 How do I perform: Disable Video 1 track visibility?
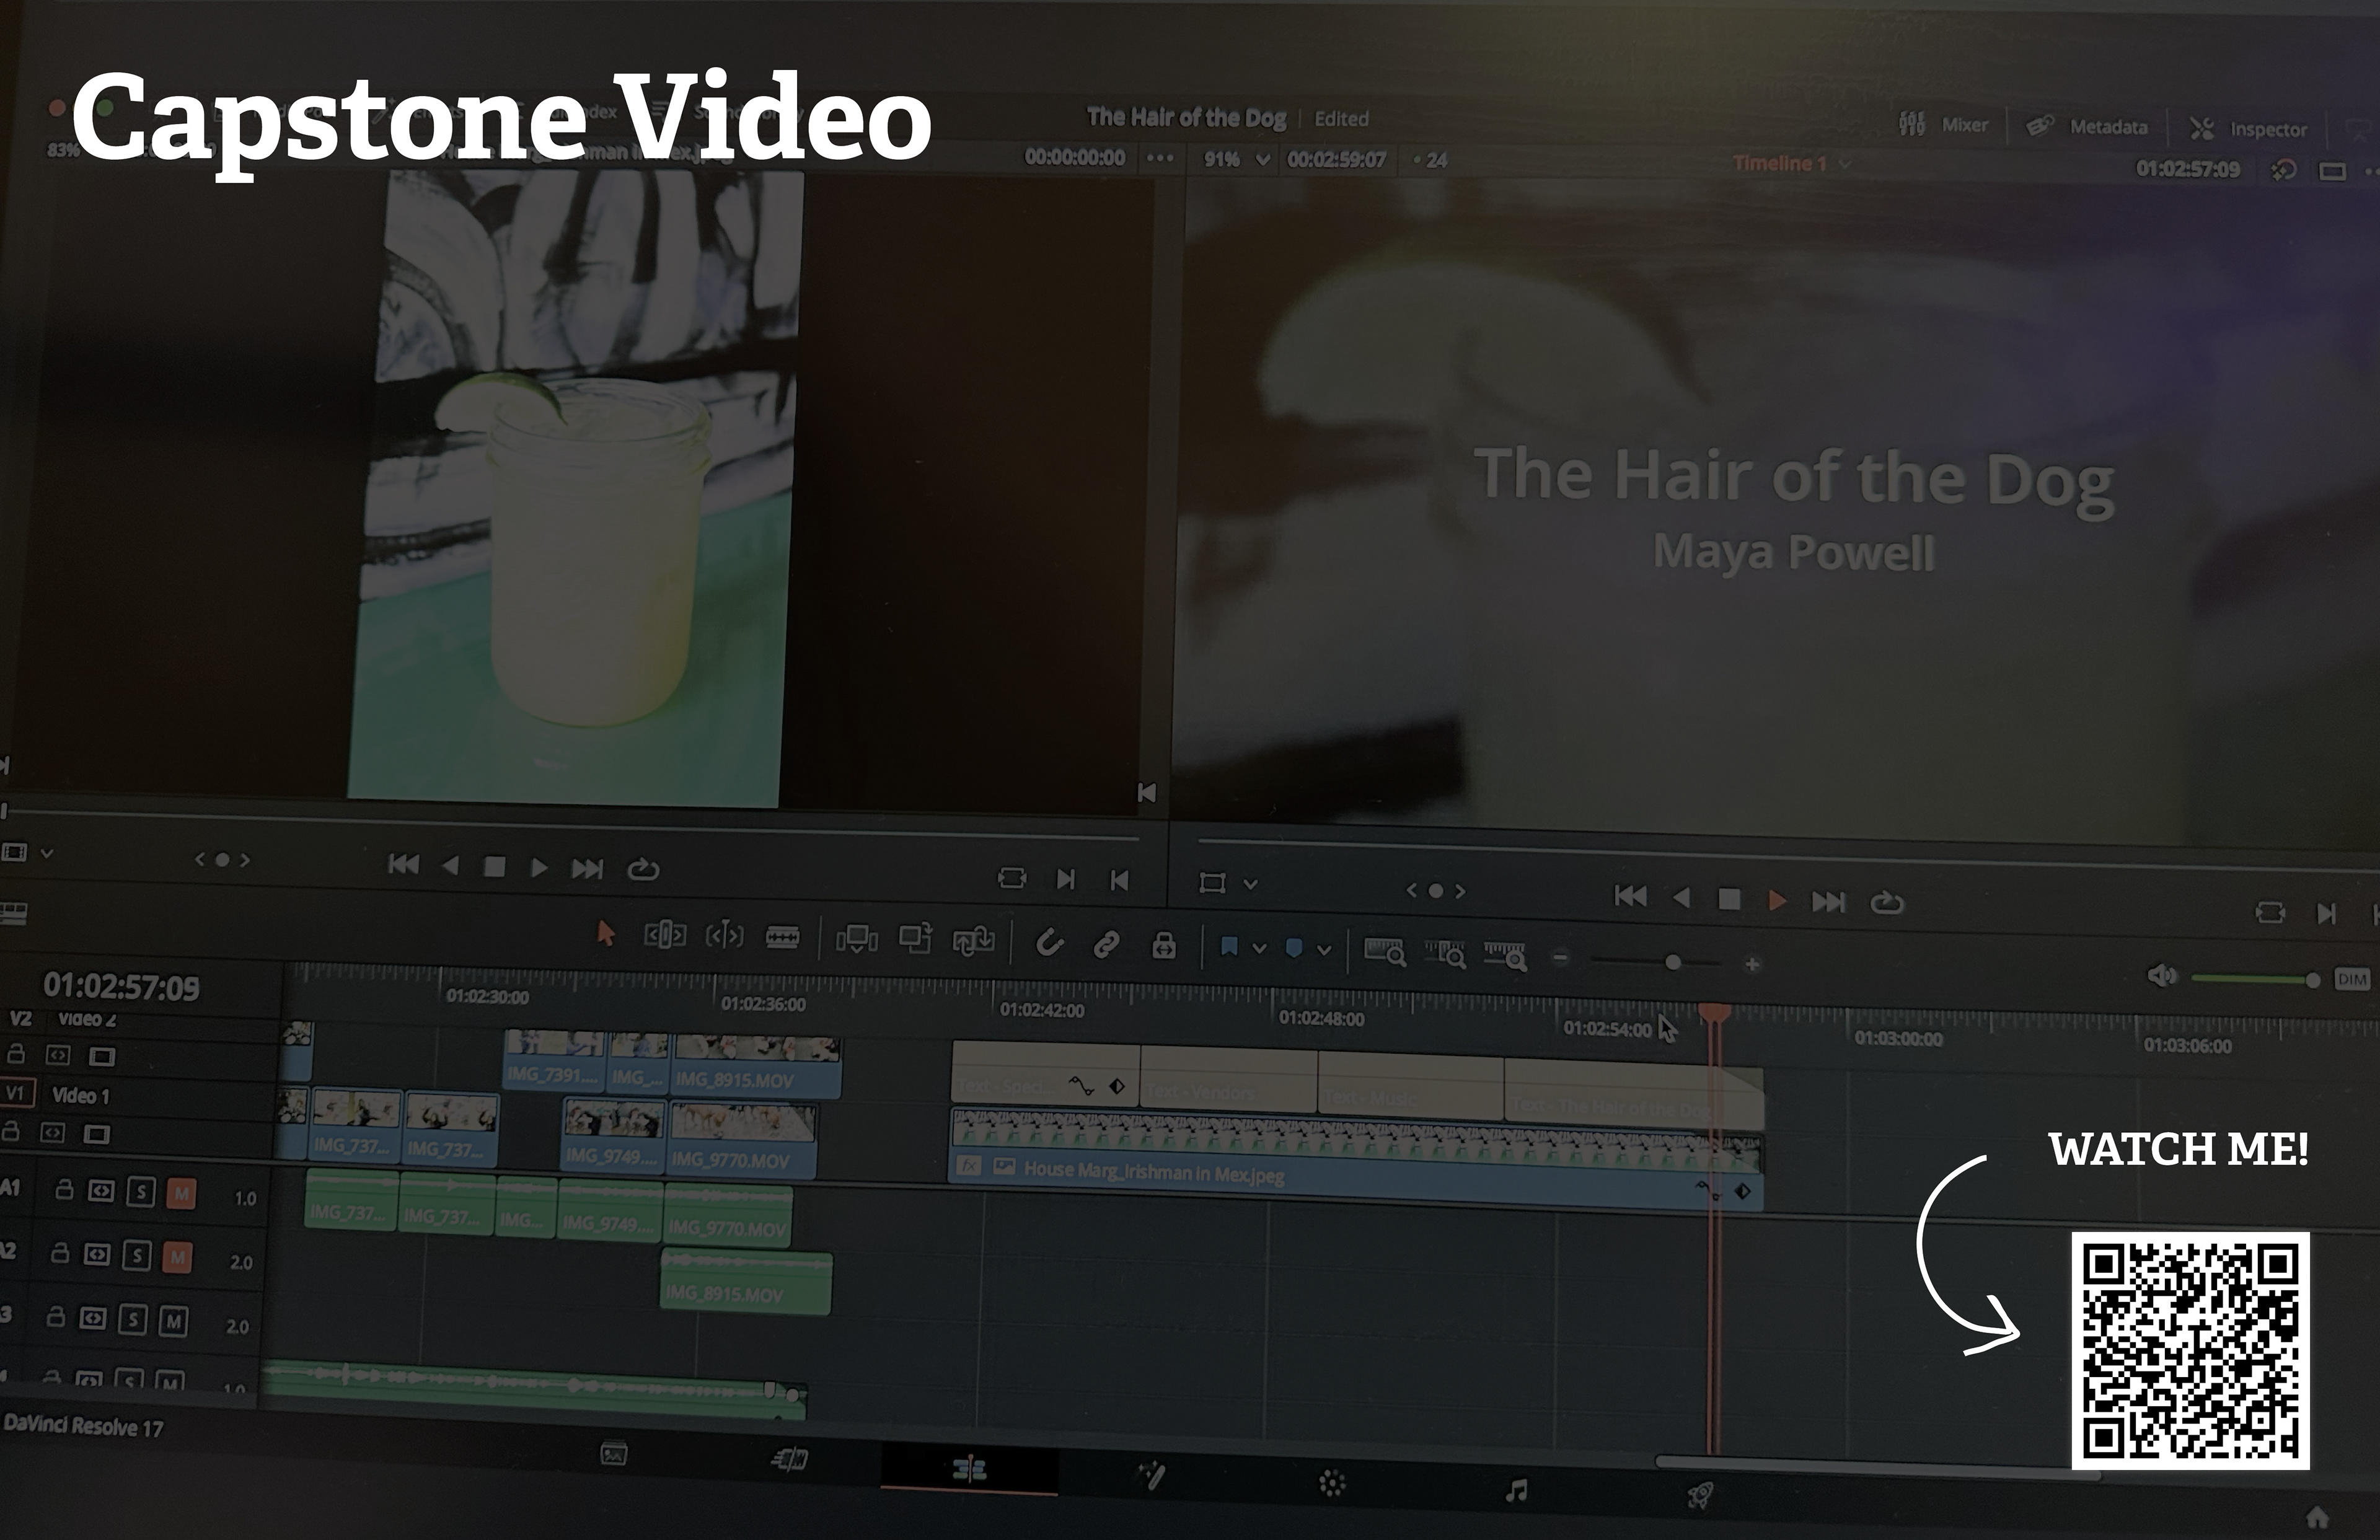coord(97,1134)
